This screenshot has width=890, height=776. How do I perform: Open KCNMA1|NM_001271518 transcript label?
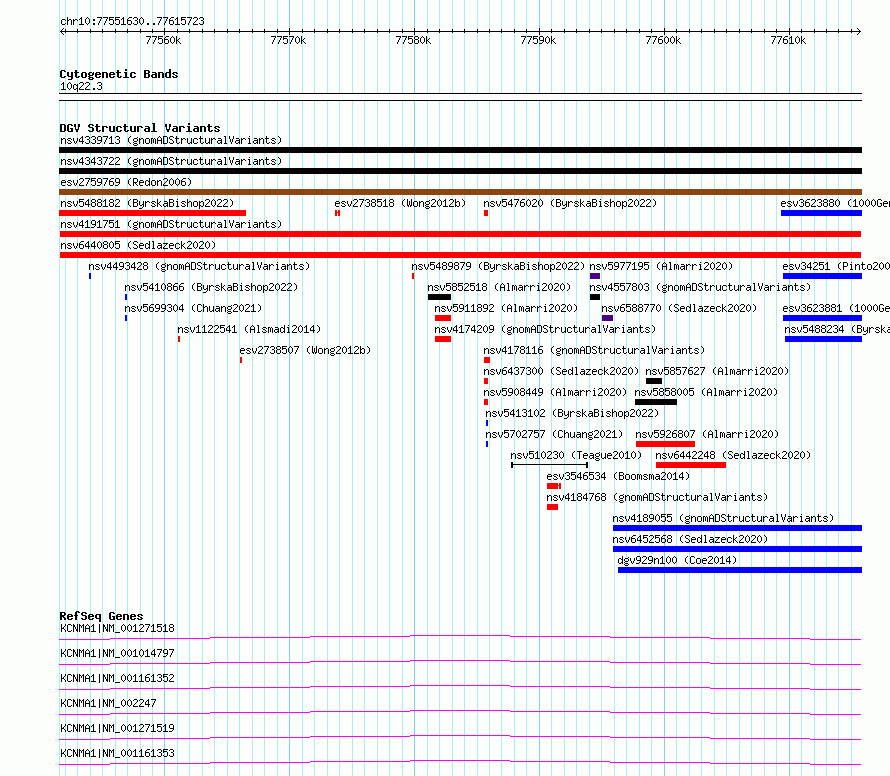(117, 628)
